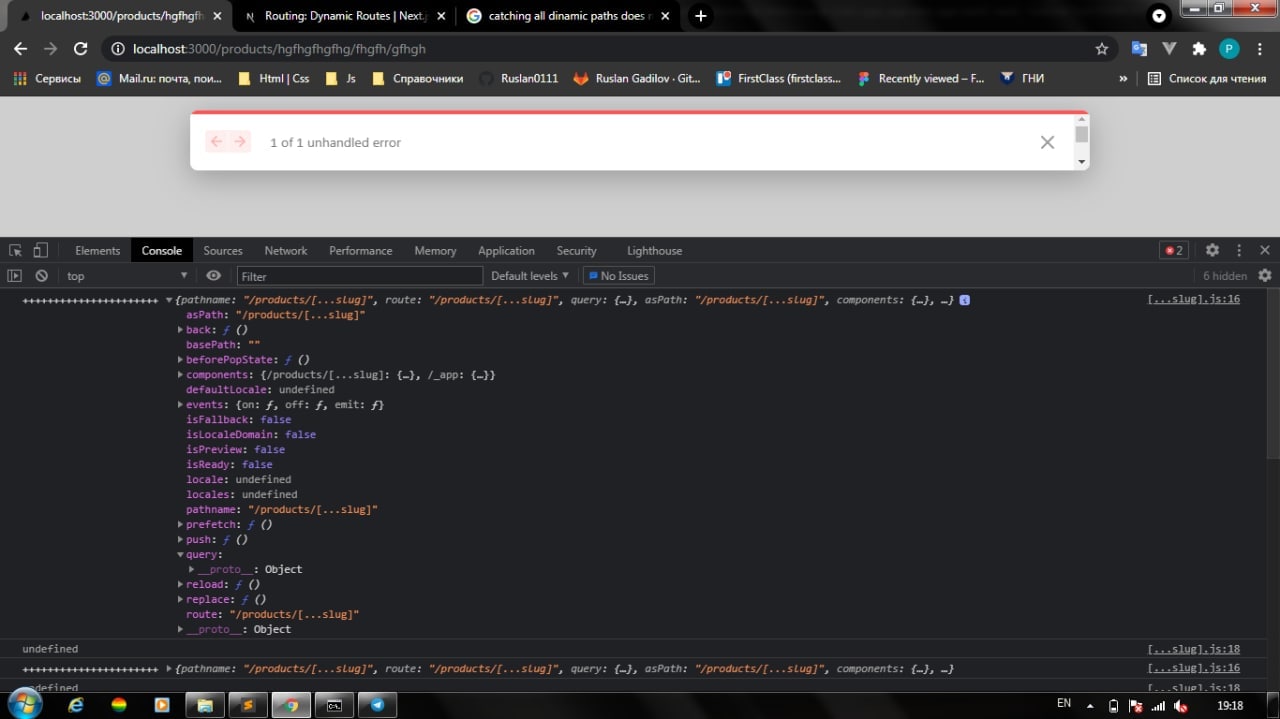Expand the 'components' property
The image size is (1280, 719).
pos(181,375)
